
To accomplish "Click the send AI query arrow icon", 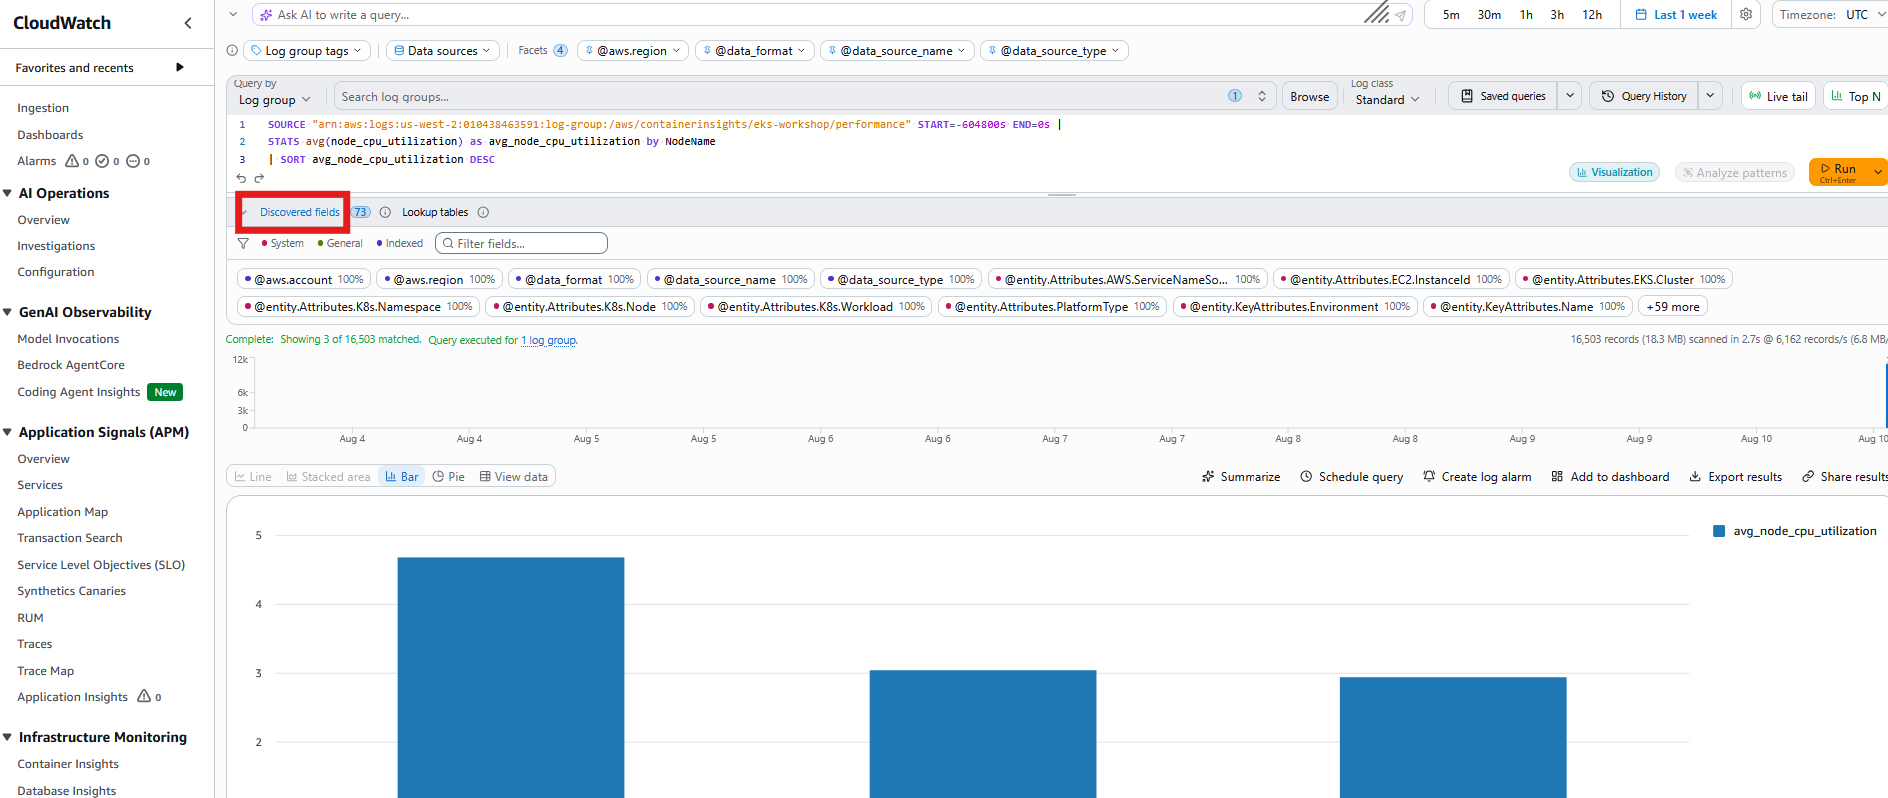I will click(x=1401, y=15).
